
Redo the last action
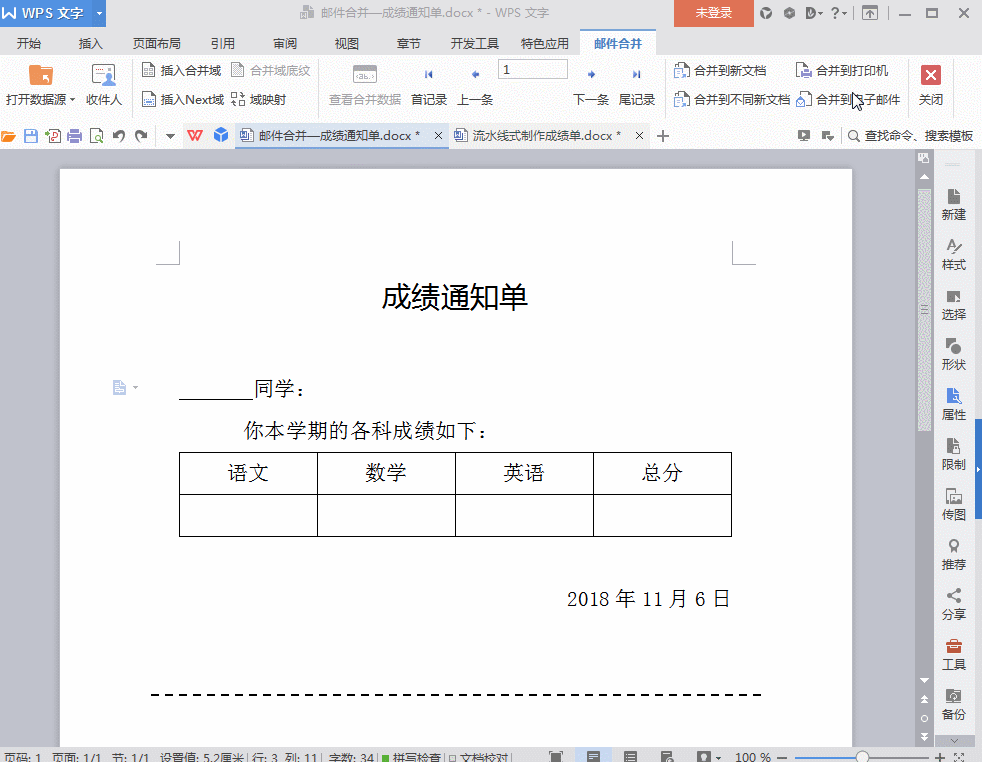pyautogui.click(x=142, y=136)
